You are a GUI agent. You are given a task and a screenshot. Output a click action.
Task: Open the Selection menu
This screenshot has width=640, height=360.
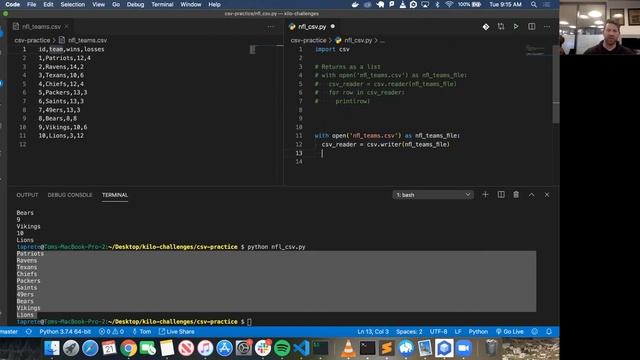tap(73, 4)
